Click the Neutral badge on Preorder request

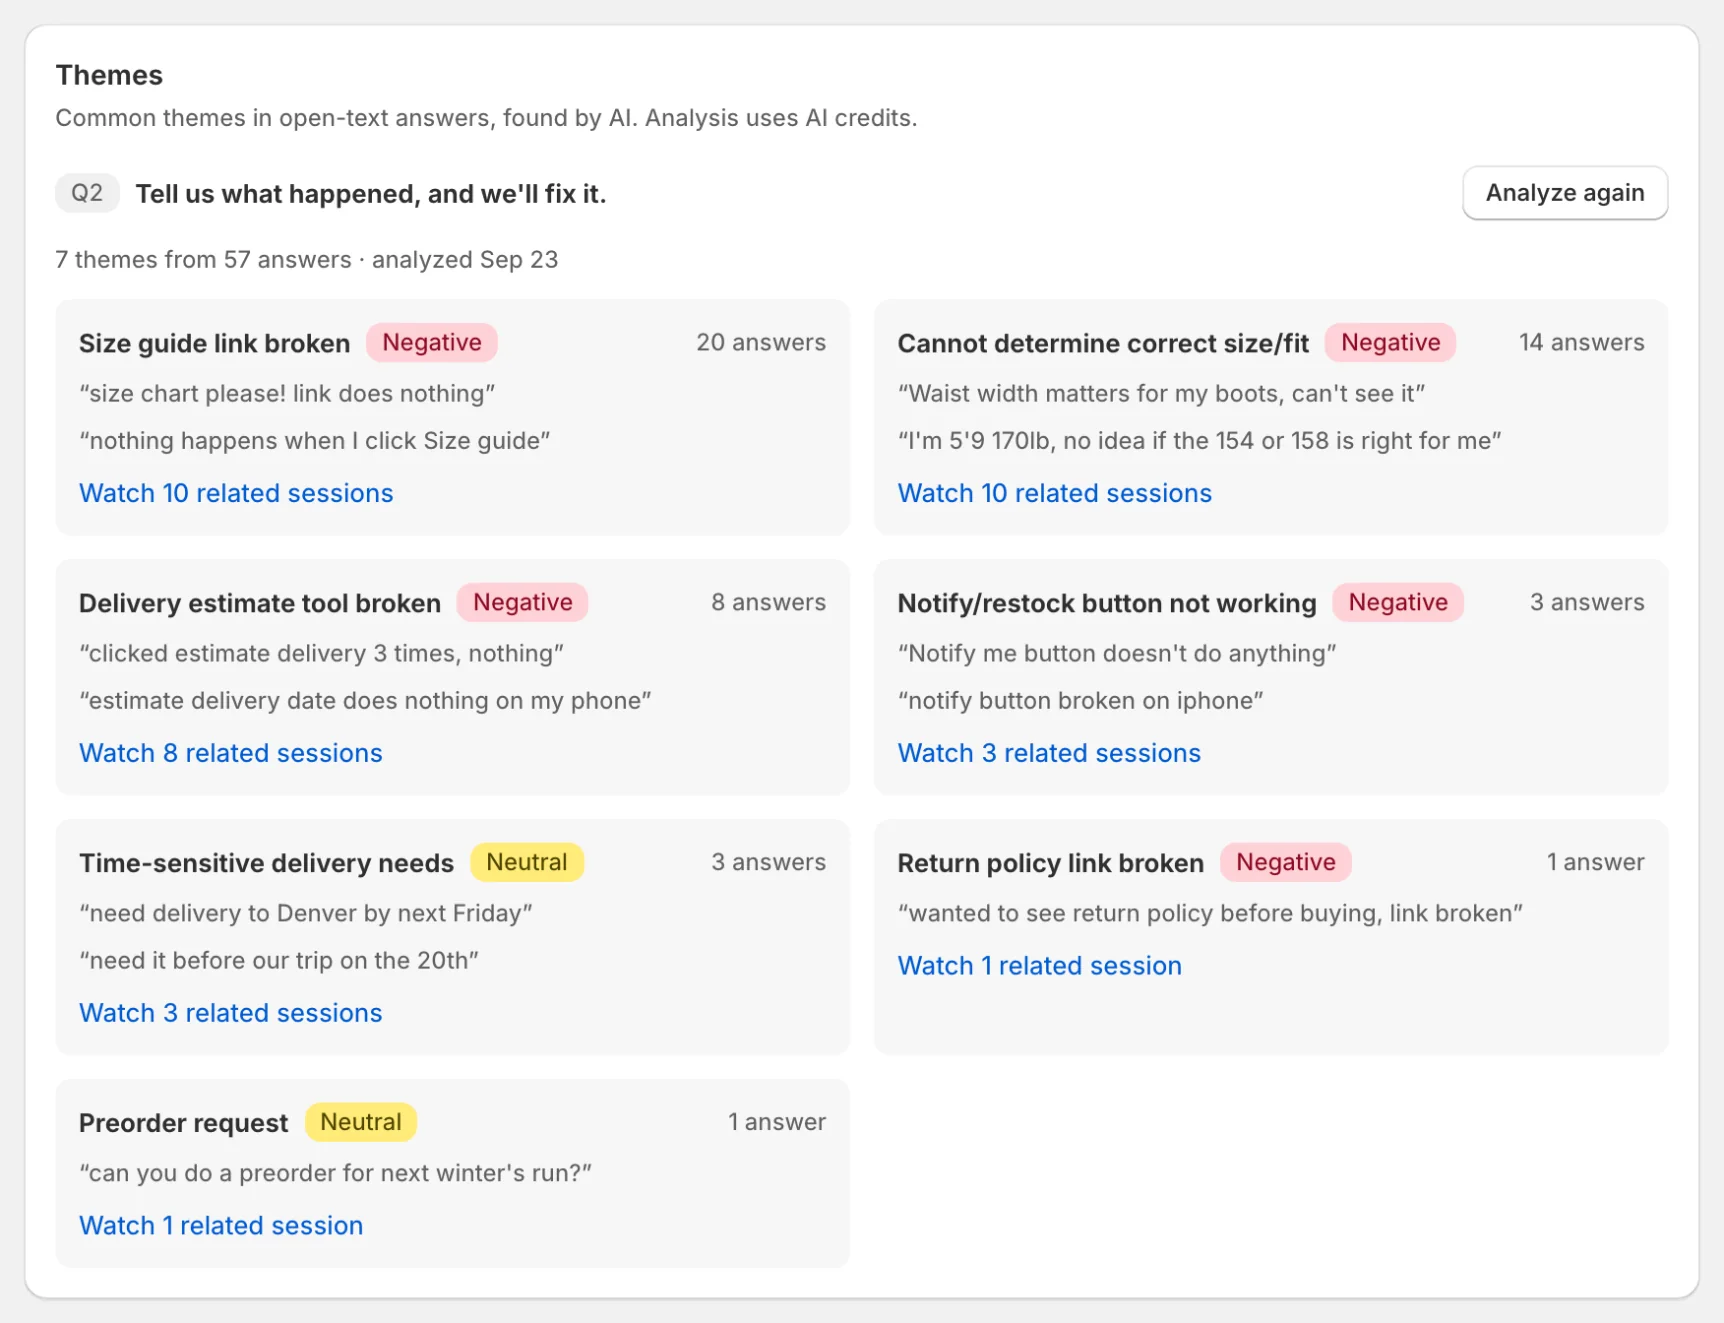point(361,1122)
